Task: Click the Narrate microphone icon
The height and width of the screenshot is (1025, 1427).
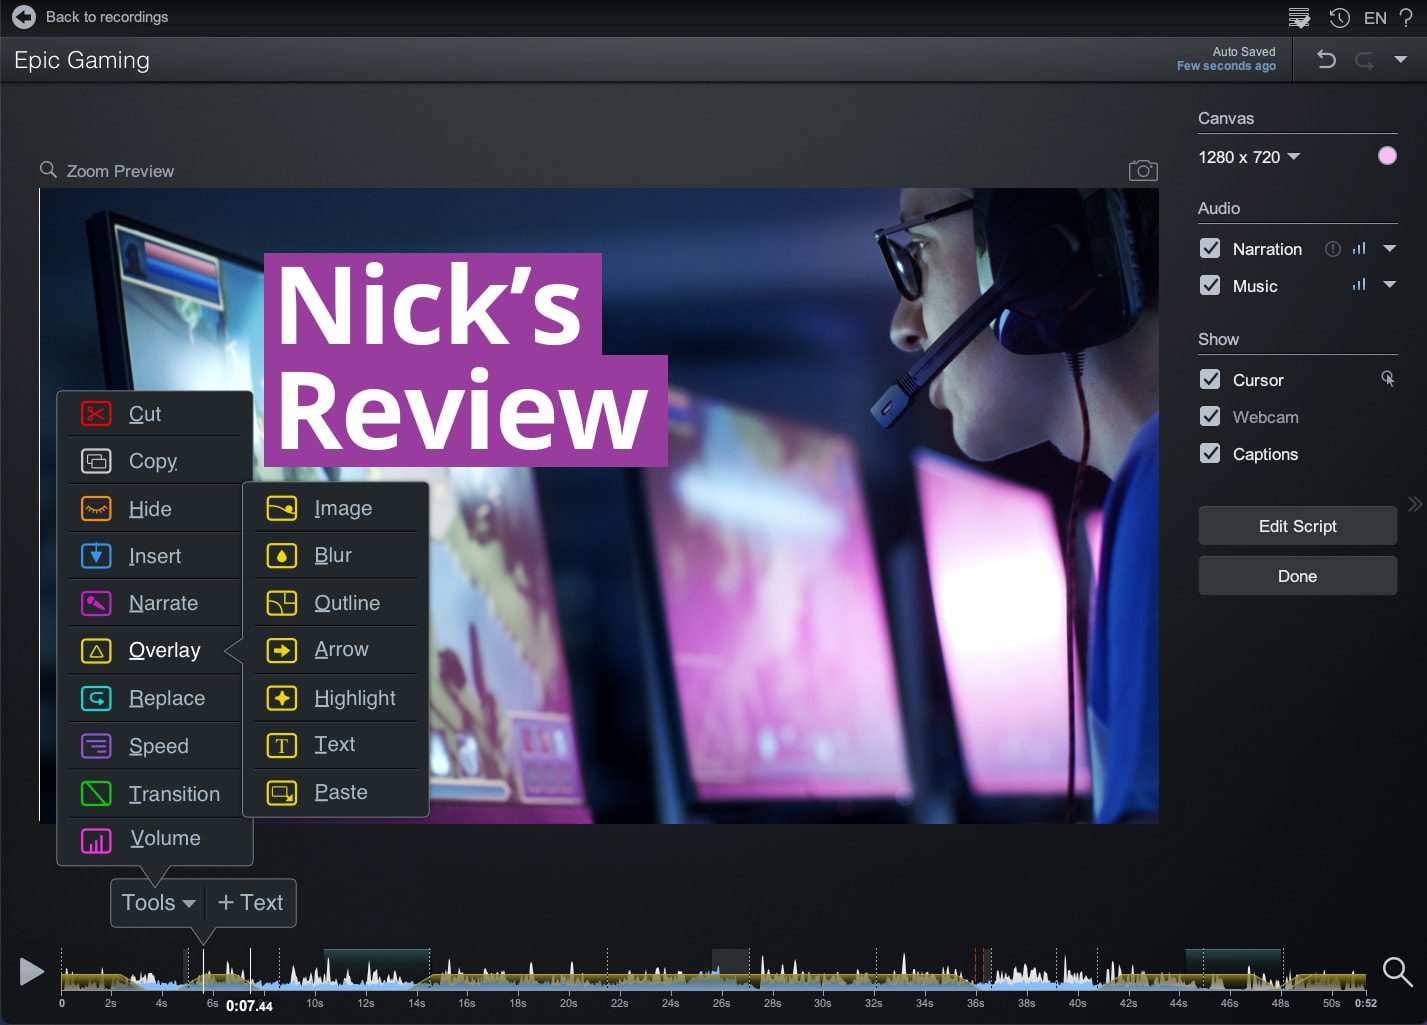Action: click(x=96, y=603)
